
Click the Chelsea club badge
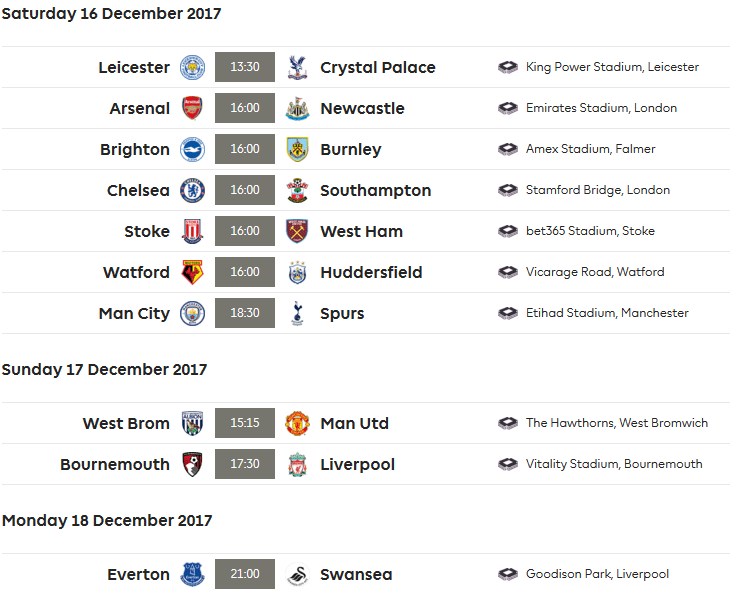[192, 191]
